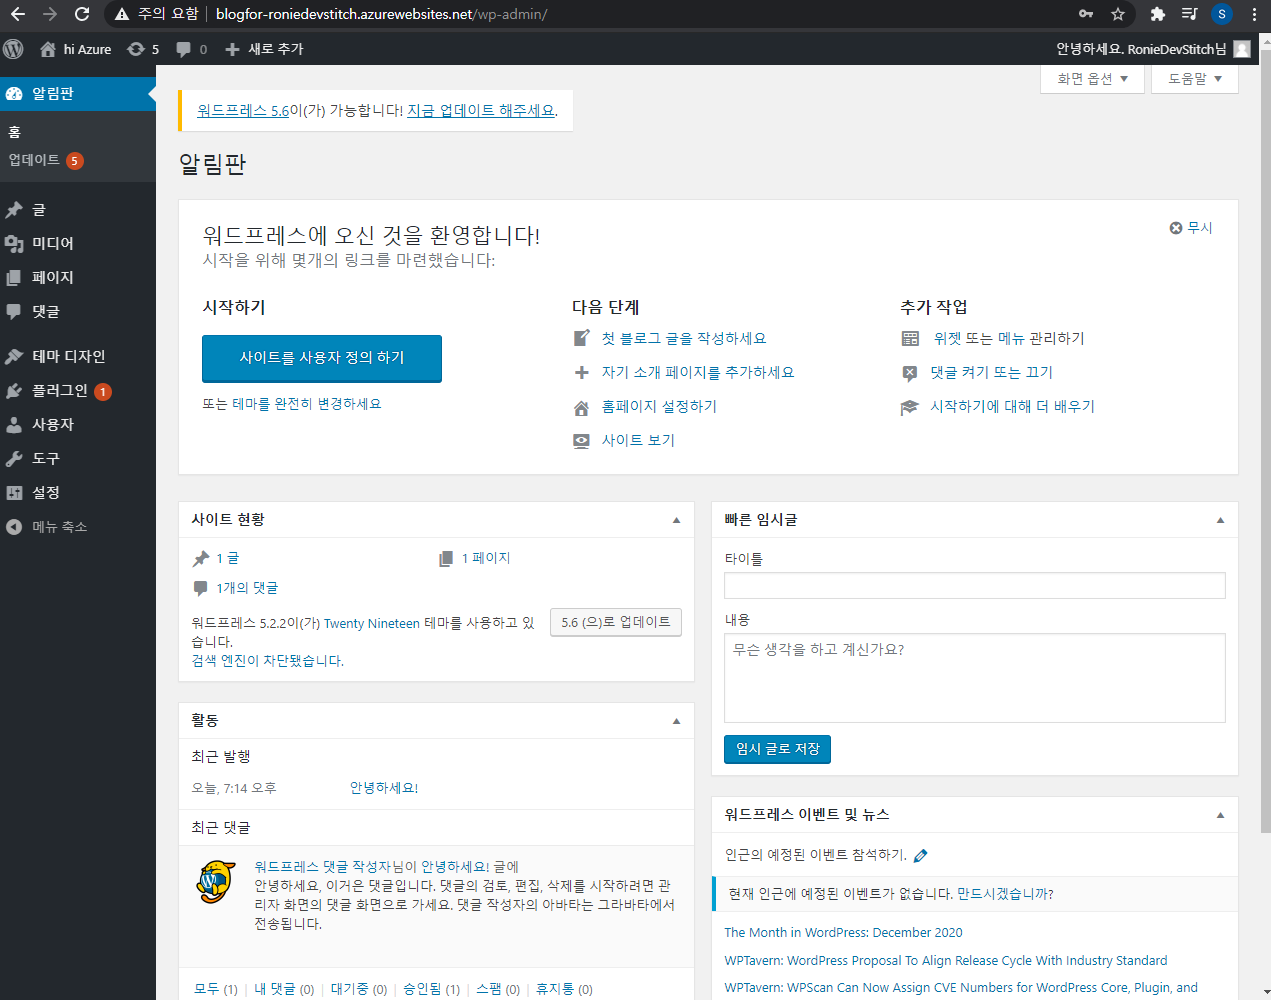
Task: Collapse the 활동 panel
Action: [x=676, y=721]
